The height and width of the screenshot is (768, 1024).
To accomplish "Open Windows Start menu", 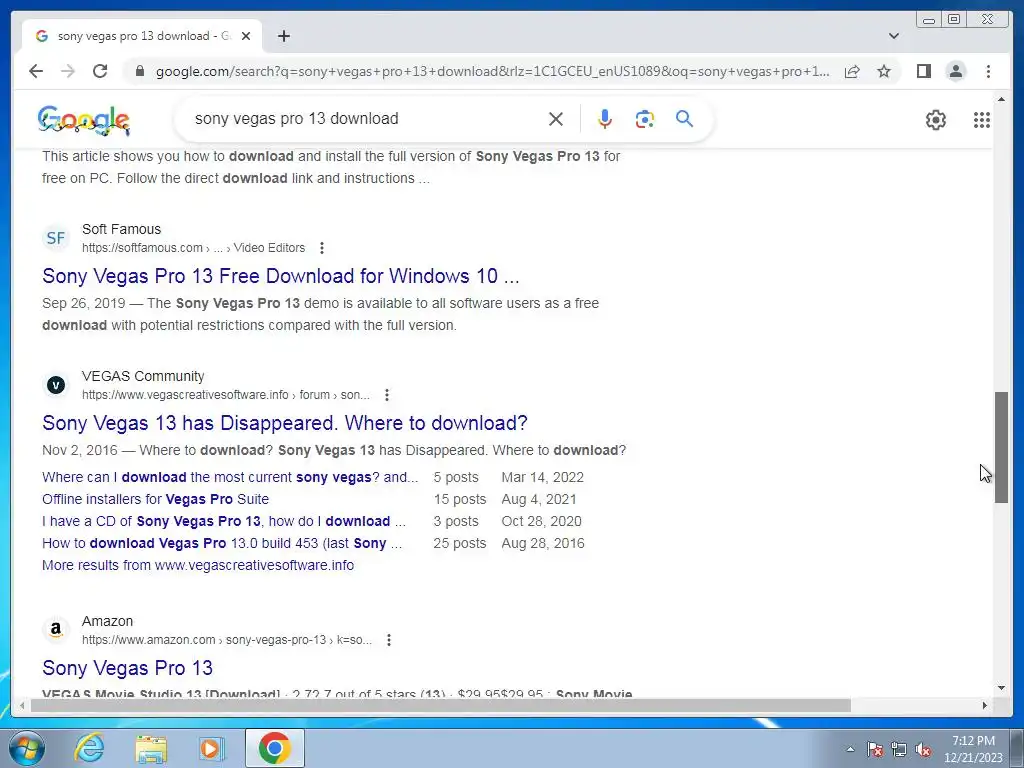I will tap(27, 748).
